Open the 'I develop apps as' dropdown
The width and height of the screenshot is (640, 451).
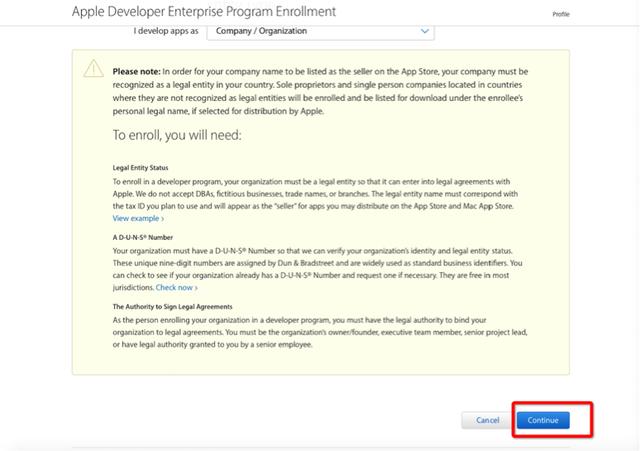(x=320, y=31)
